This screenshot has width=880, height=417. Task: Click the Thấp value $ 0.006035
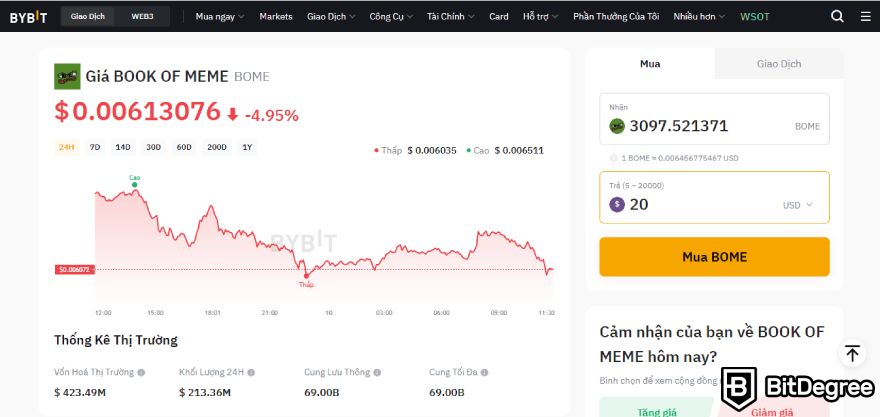432,150
